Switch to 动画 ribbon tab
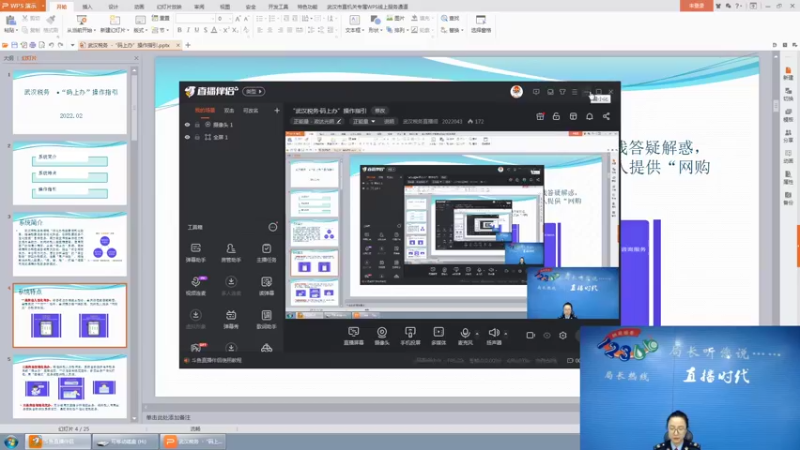 pyautogui.click(x=139, y=7)
